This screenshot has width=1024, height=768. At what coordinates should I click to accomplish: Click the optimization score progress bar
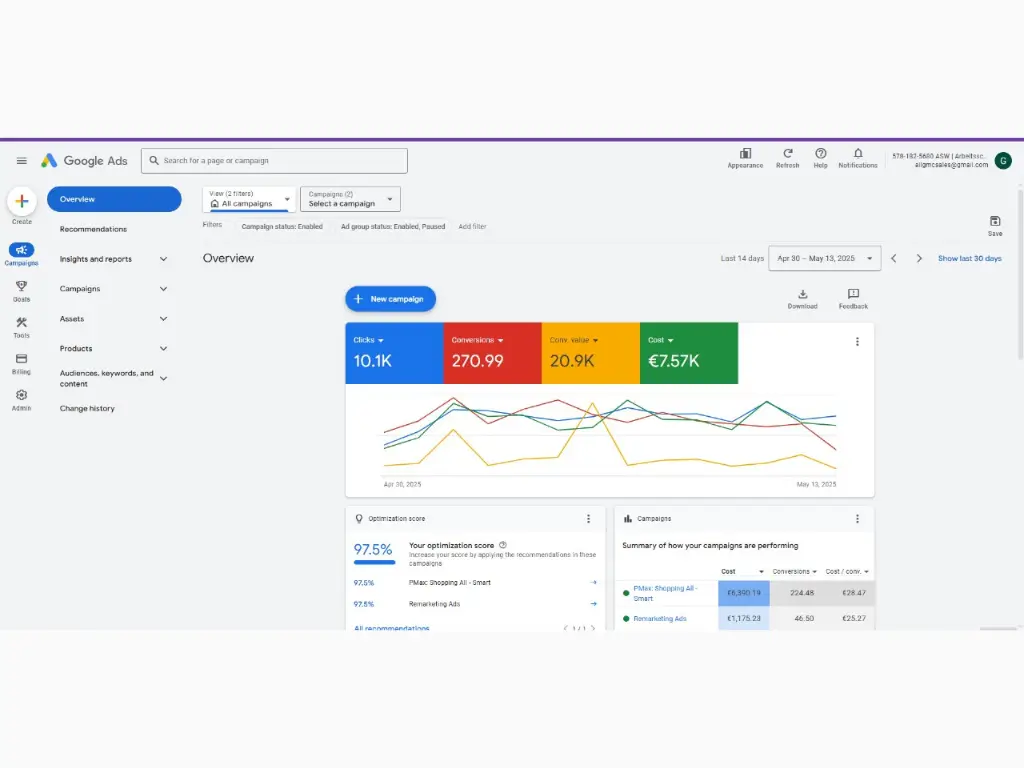click(374, 562)
